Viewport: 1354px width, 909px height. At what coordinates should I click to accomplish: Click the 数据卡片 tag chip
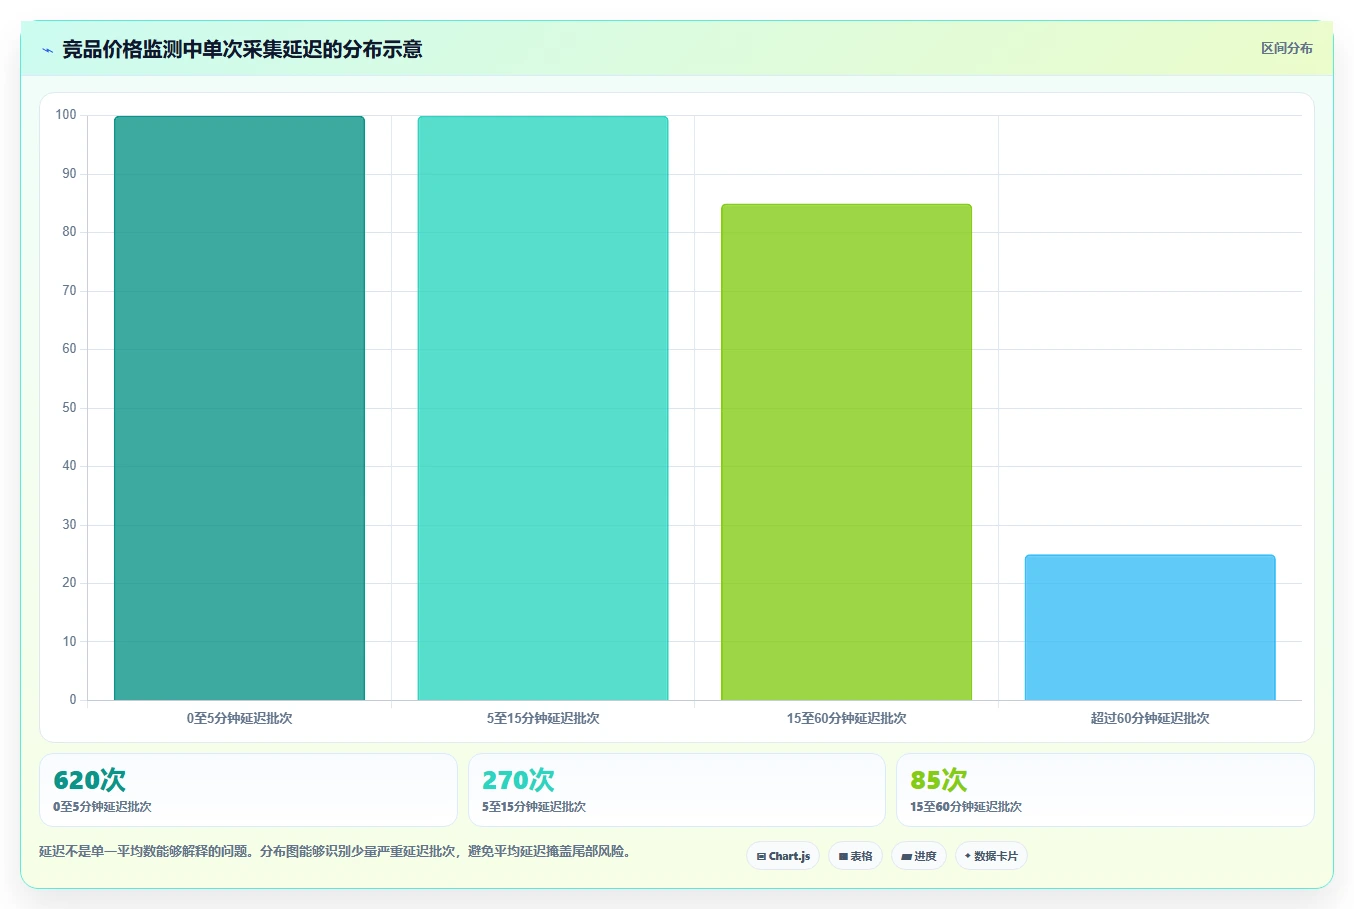pyautogui.click(x=991, y=856)
